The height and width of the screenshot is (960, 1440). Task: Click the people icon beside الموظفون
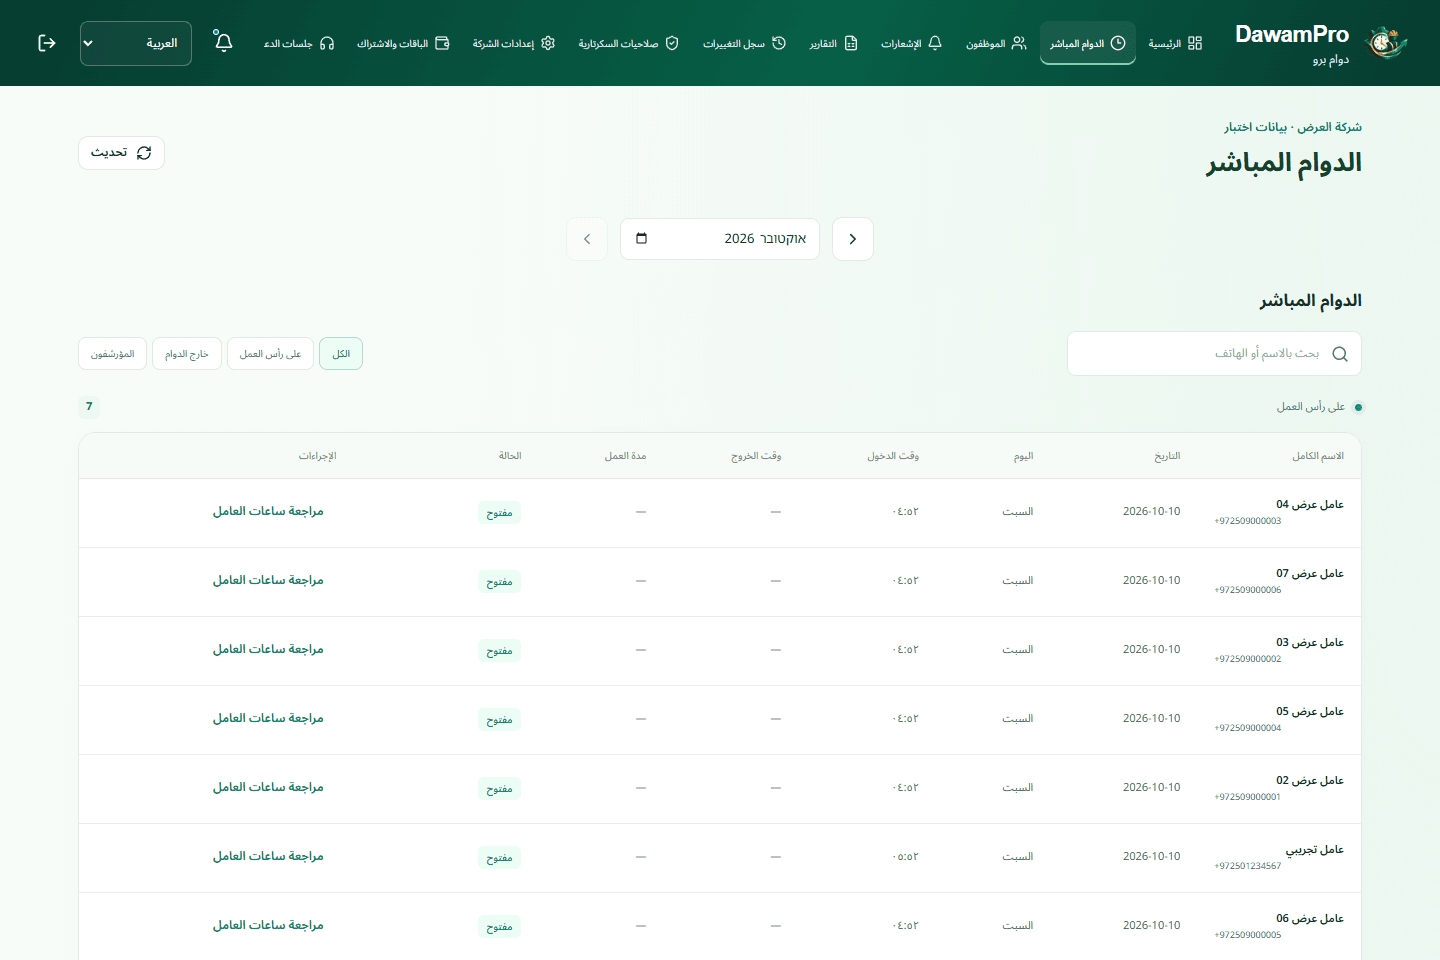1019,43
